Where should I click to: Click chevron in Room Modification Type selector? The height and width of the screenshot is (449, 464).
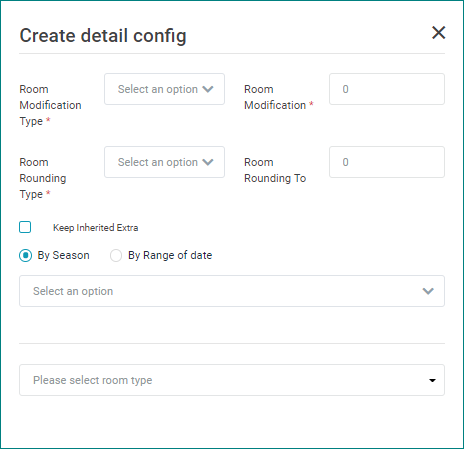208,89
